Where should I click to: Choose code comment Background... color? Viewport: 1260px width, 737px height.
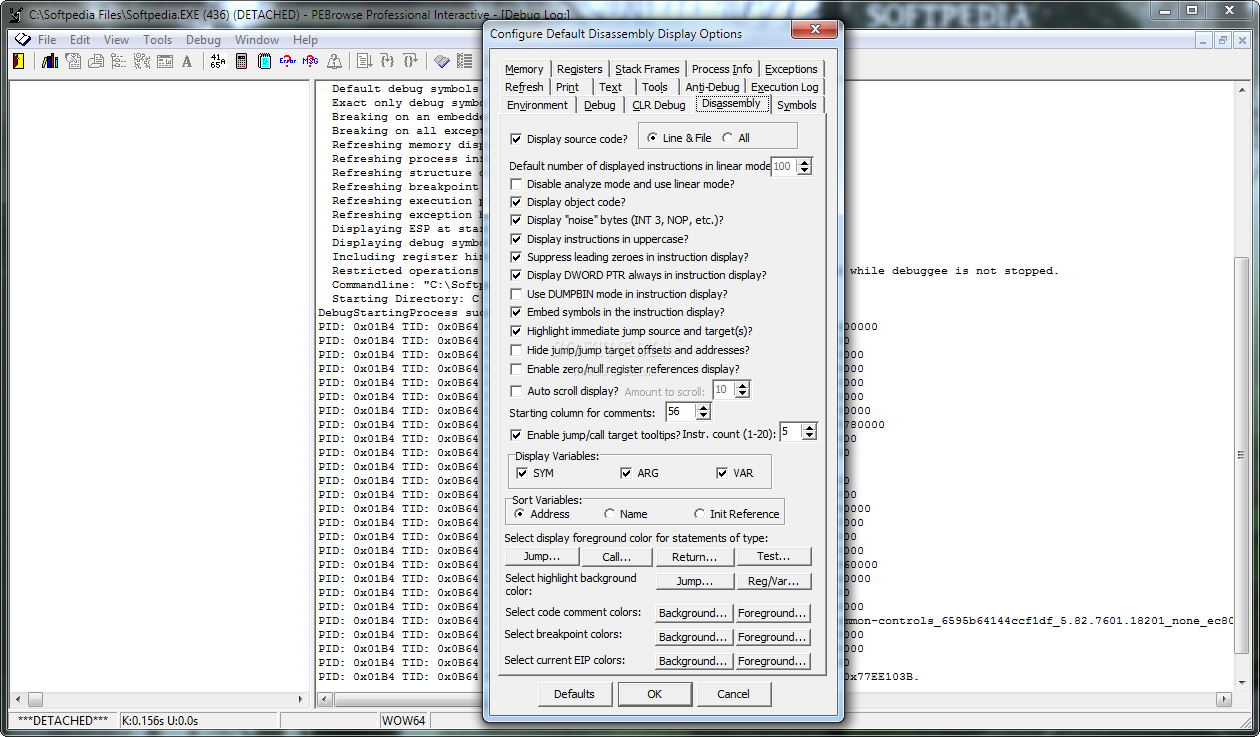(x=694, y=613)
